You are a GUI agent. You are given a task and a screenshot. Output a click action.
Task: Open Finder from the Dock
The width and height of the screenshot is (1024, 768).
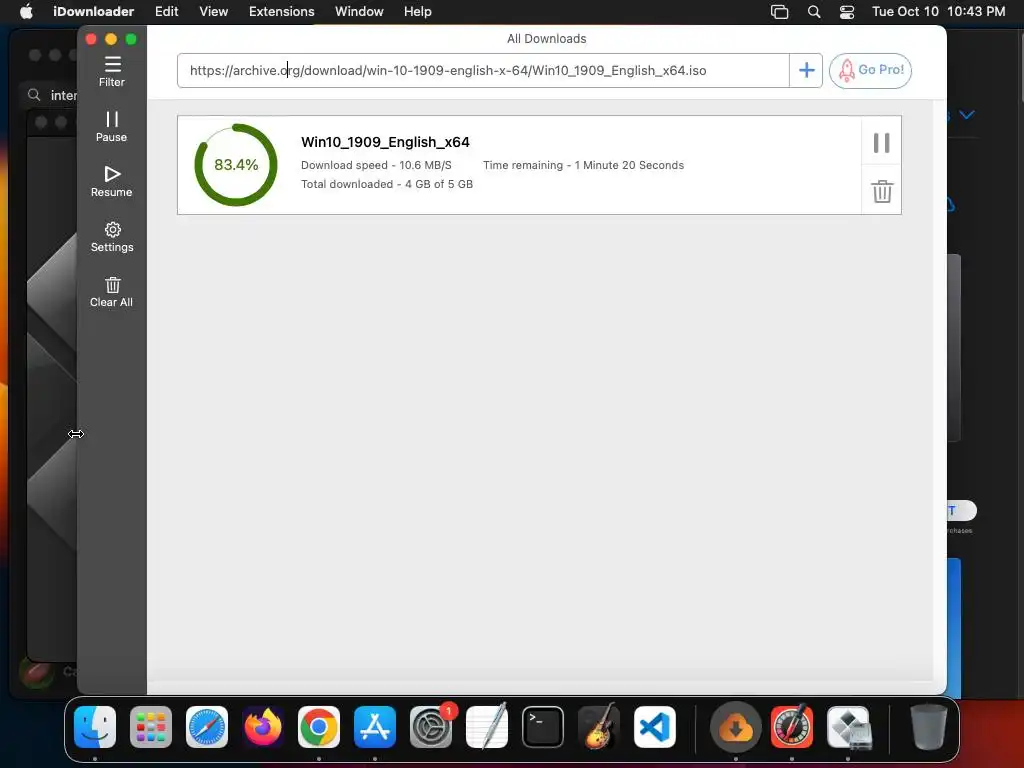pos(95,727)
